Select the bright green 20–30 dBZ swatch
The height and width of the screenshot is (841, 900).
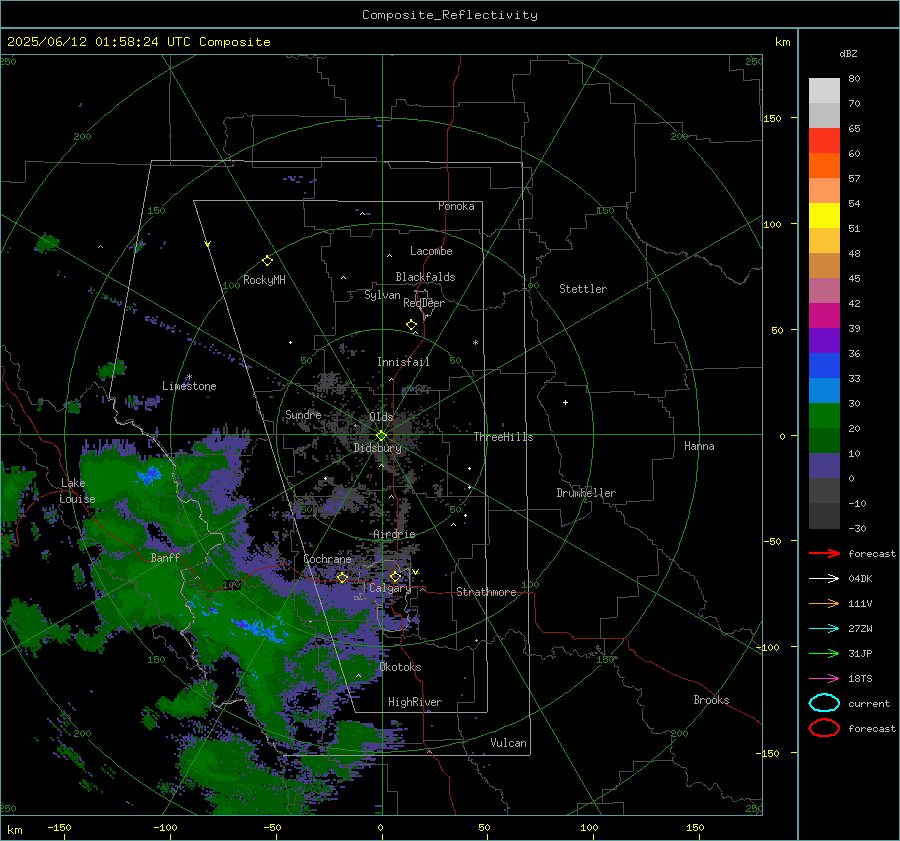coord(824,416)
